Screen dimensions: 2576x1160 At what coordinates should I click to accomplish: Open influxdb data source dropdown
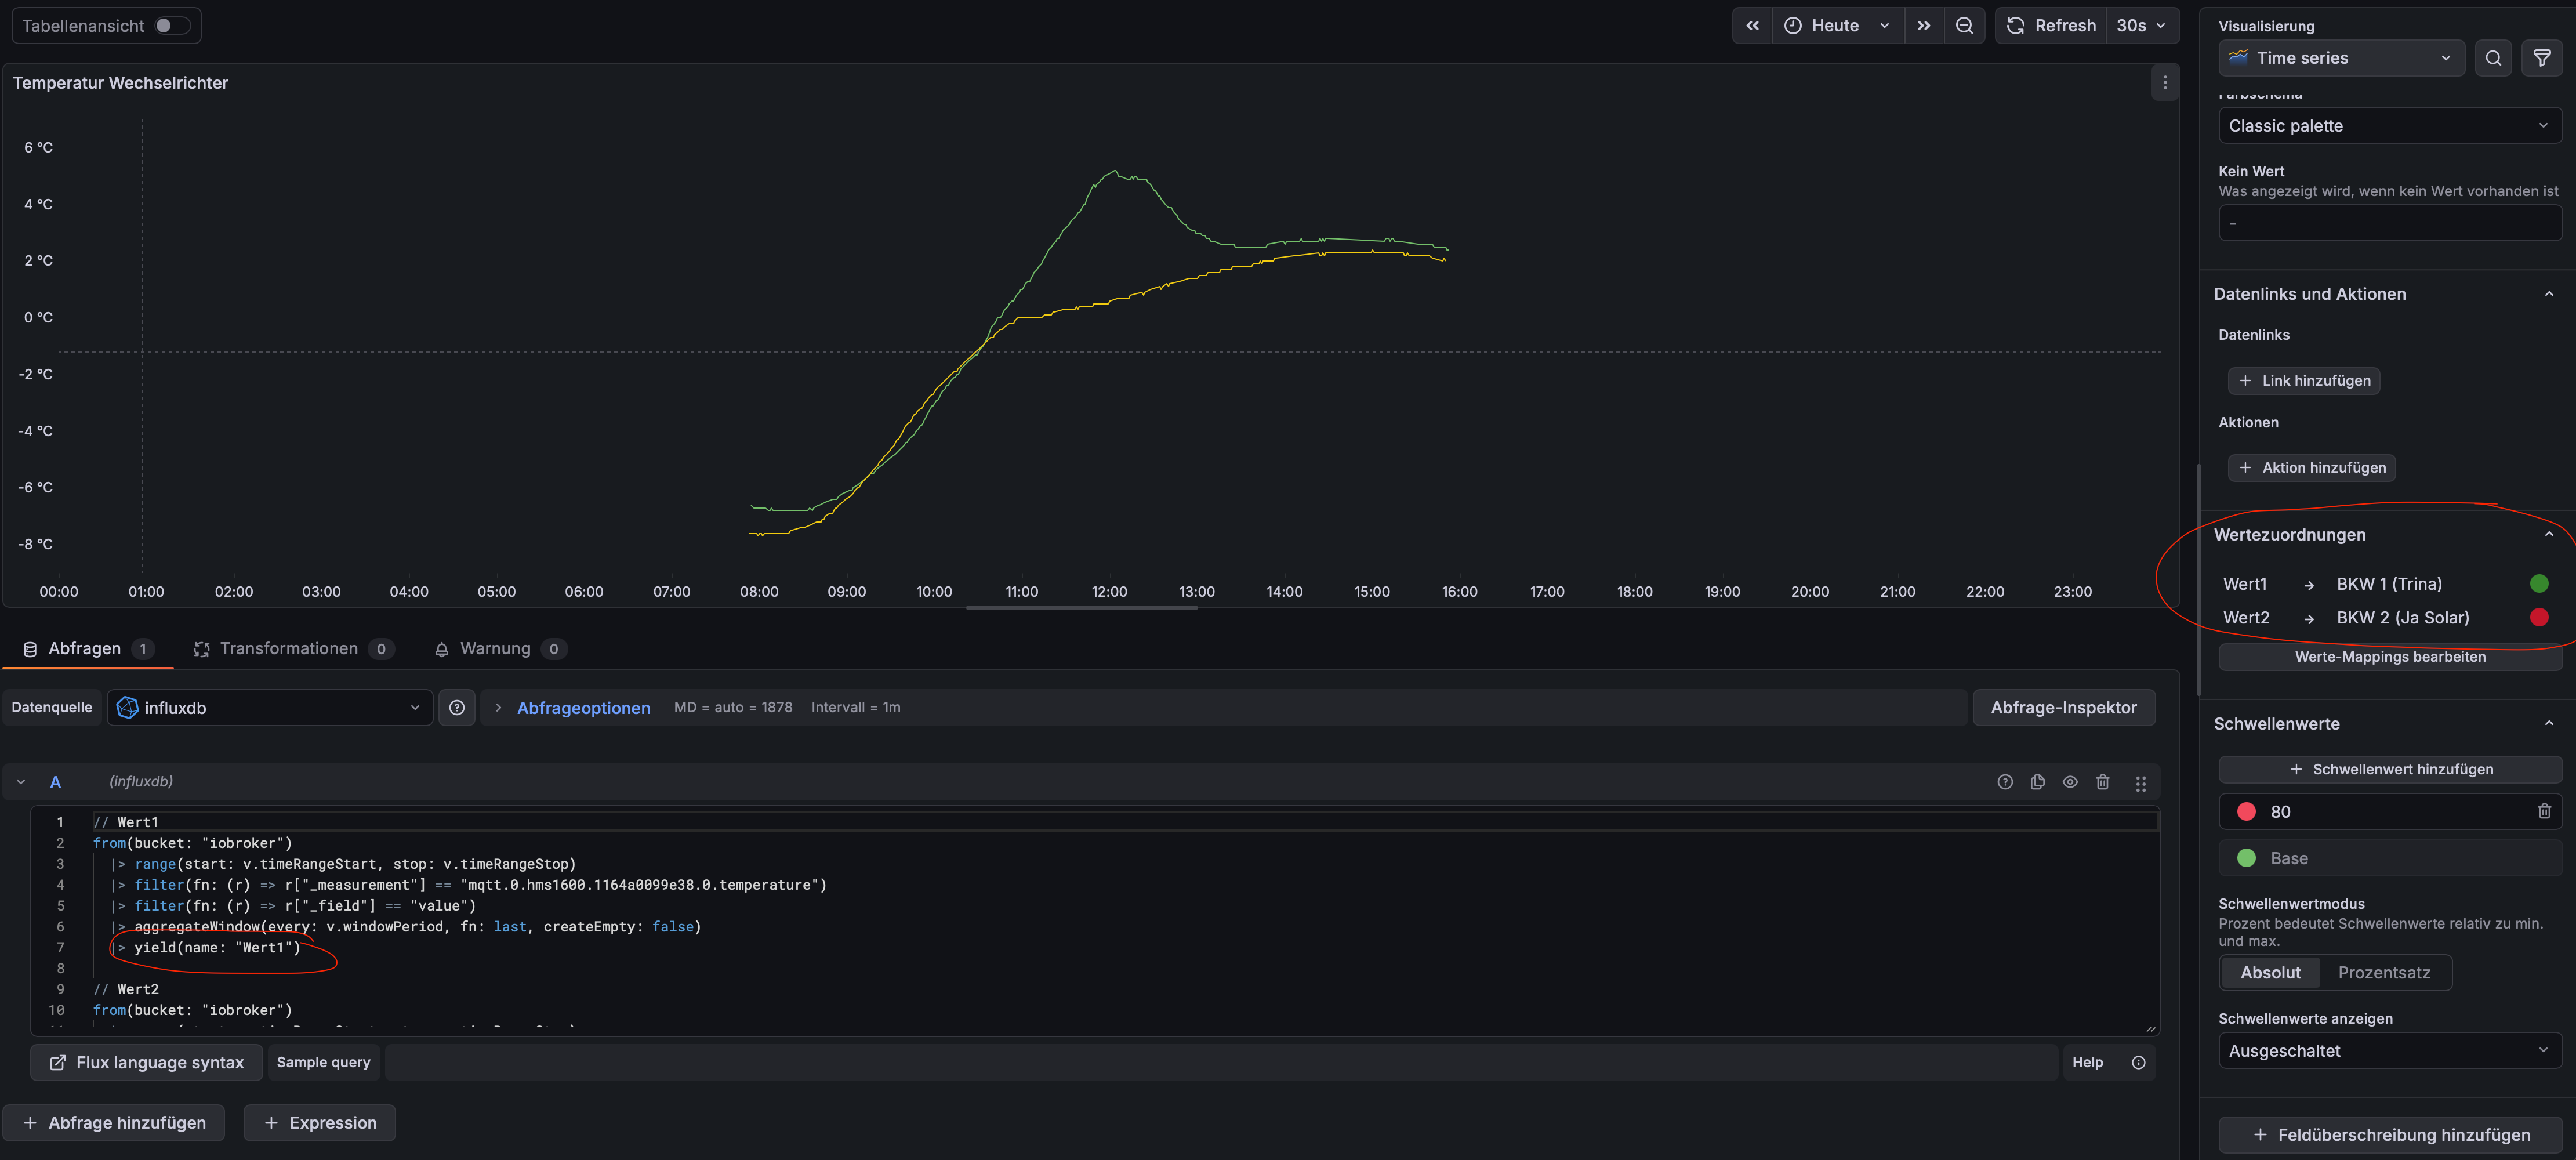[x=270, y=707]
